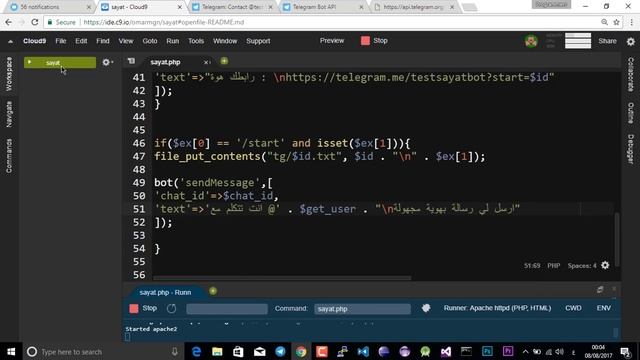
Task: Open the user avatar in Cloud9 header
Action: coord(531,41)
